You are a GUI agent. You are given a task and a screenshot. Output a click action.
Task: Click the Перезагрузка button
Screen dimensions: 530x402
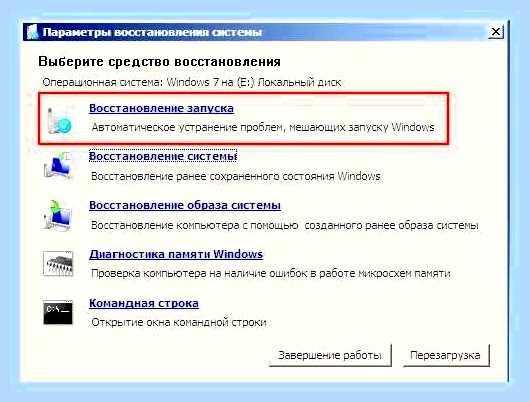[x=446, y=355]
